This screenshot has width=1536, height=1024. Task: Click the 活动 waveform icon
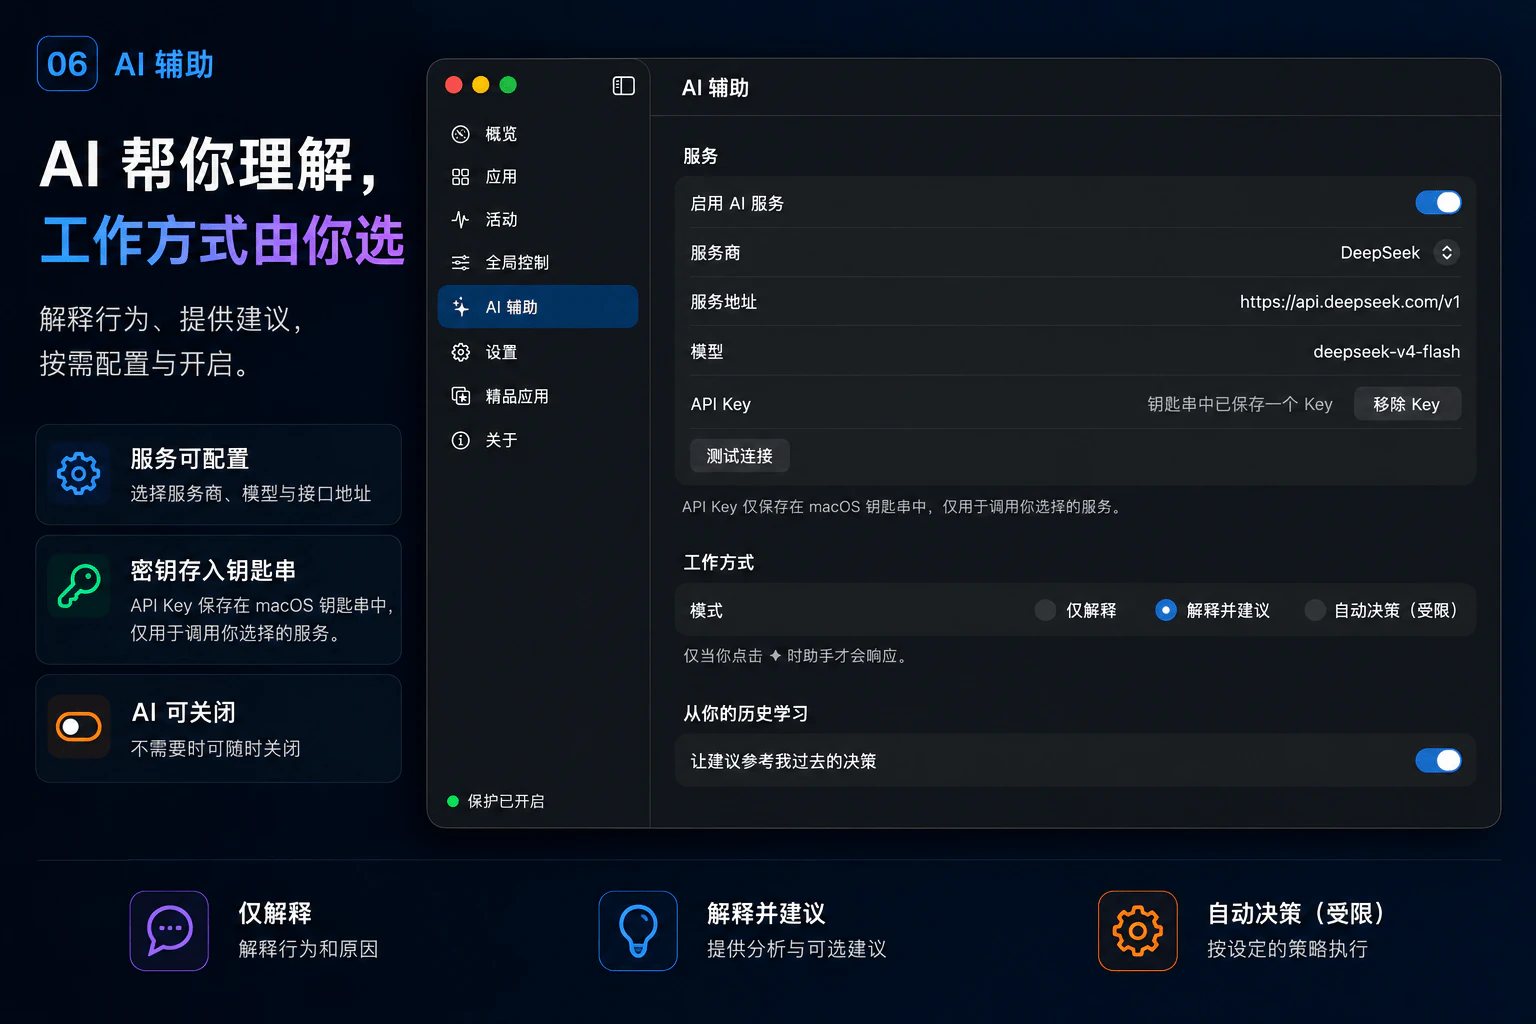460,220
